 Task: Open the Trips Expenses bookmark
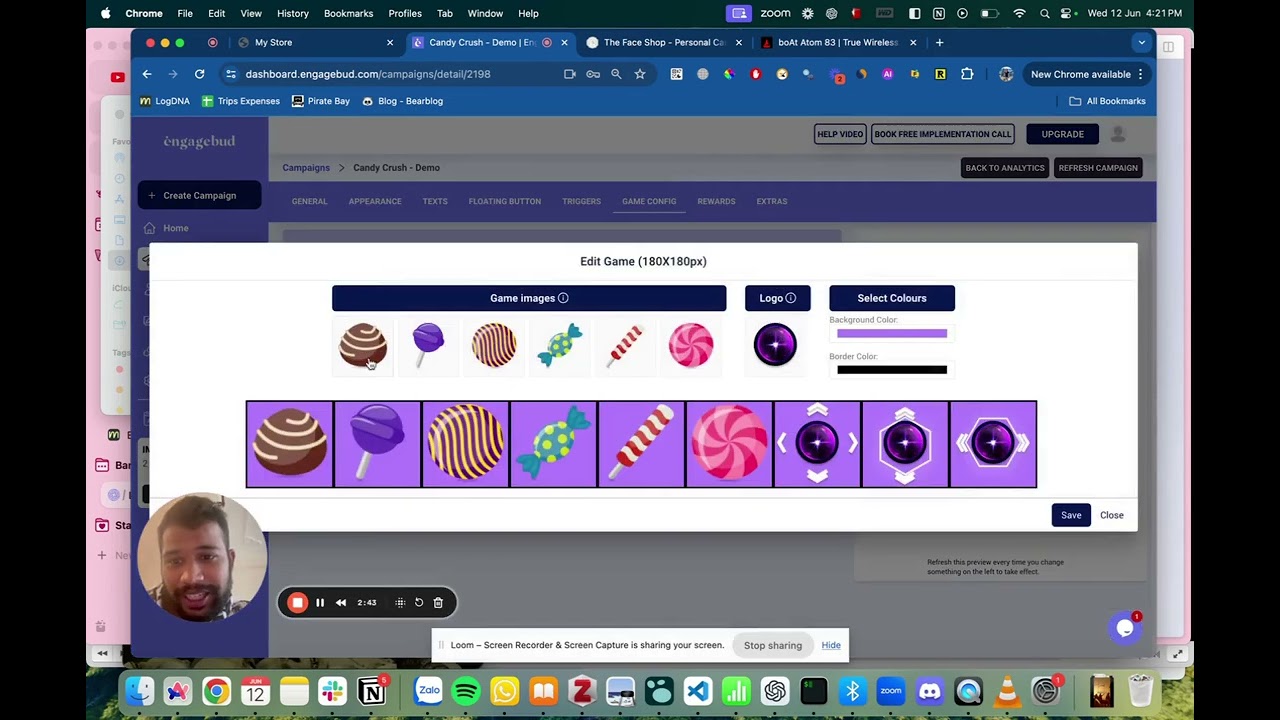click(x=240, y=101)
